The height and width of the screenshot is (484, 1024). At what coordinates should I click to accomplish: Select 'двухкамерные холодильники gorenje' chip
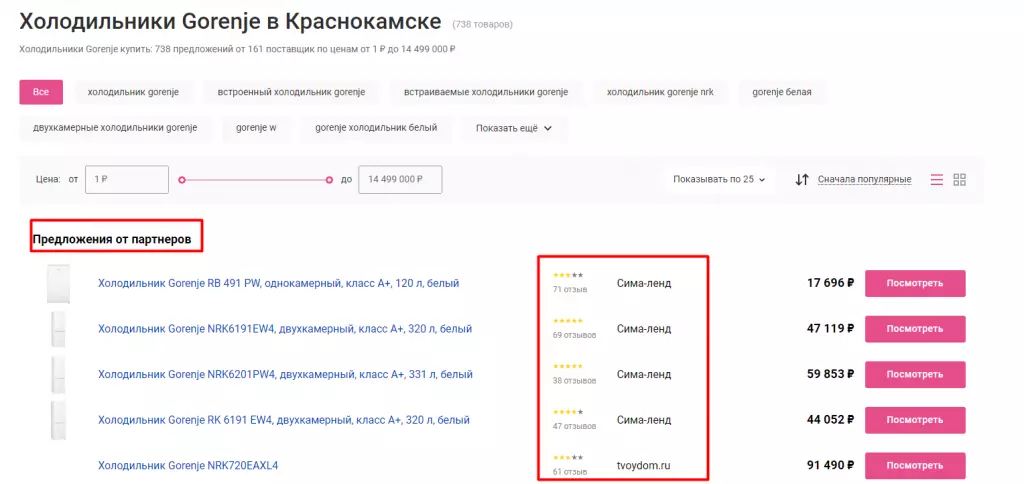point(115,128)
